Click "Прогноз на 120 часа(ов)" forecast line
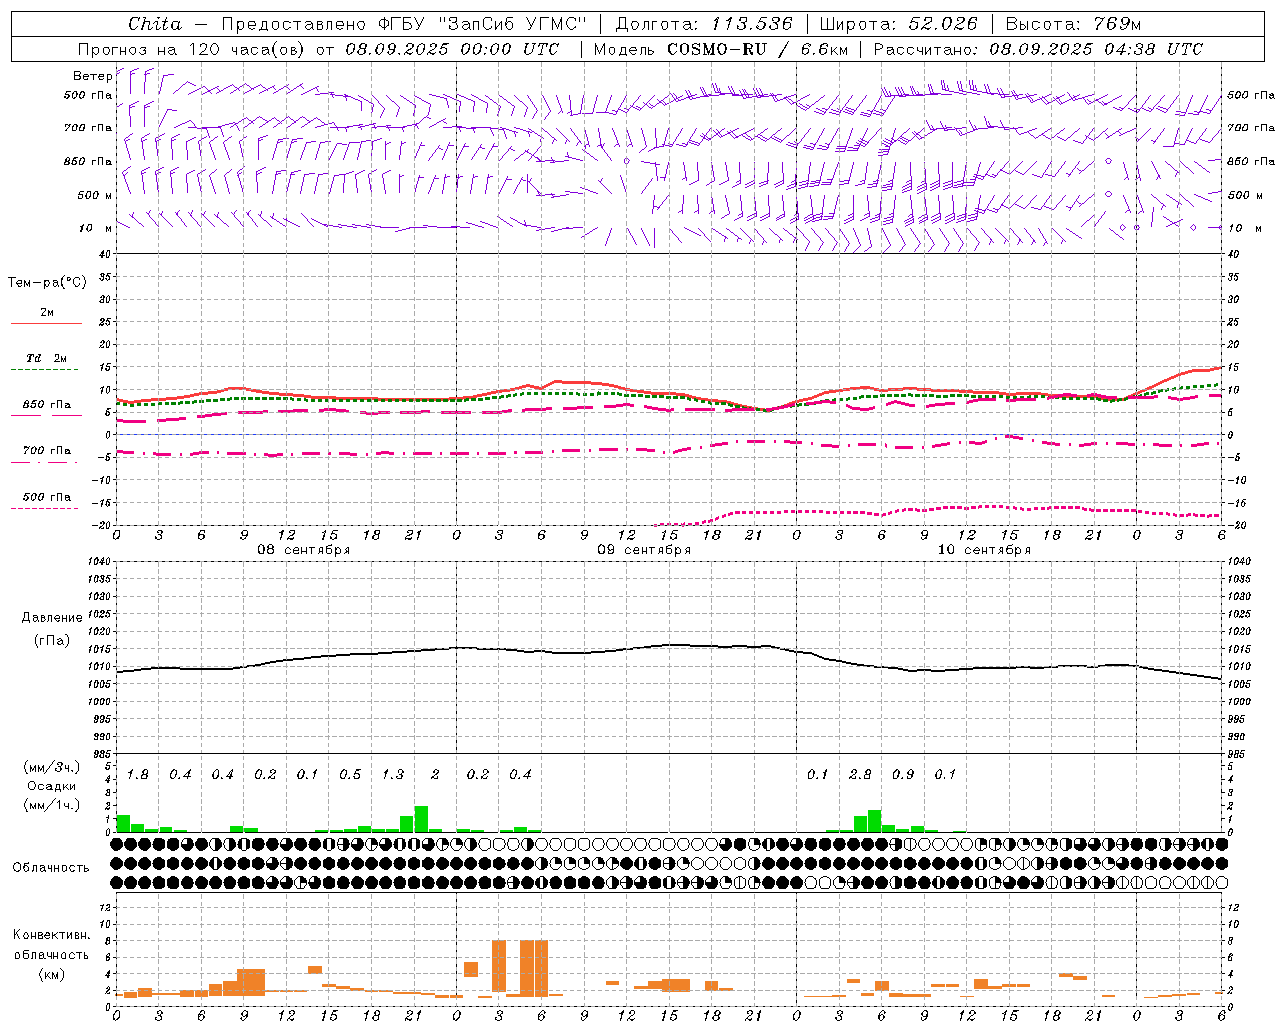The height and width of the screenshot is (1024, 1280). coord(192,49)
